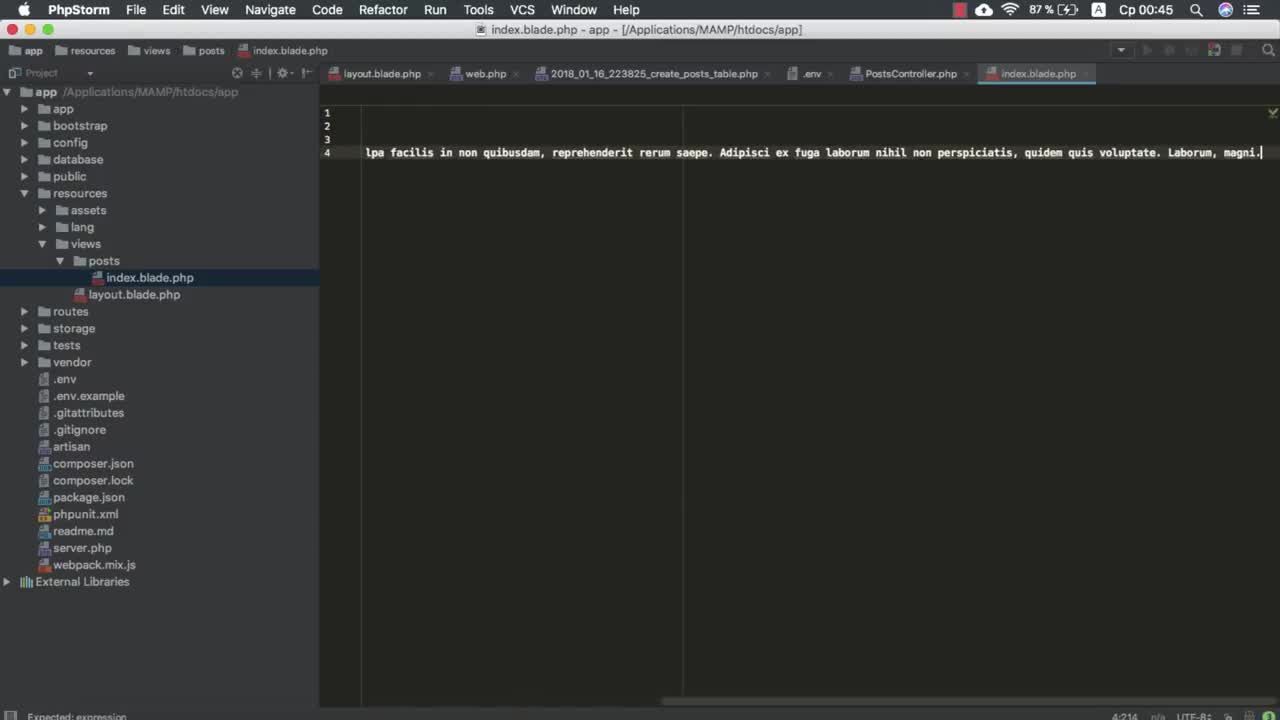
Task: Expand the assets folder
Action: tap(42, 211)
